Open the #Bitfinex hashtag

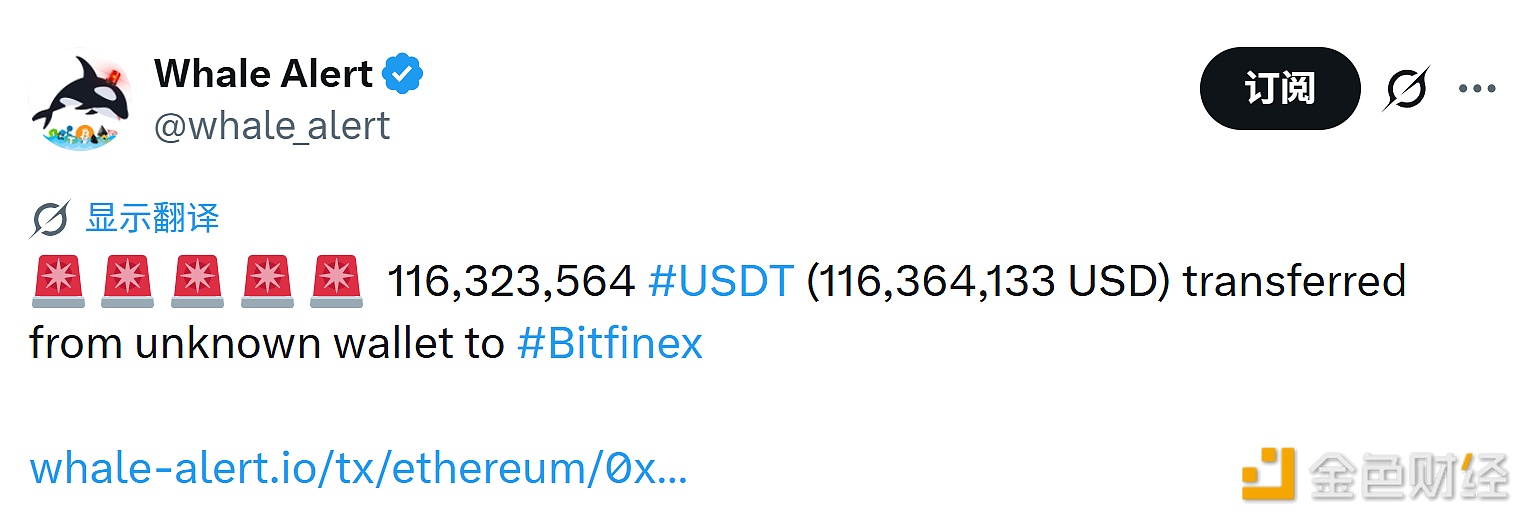click(x=610, y=344)
